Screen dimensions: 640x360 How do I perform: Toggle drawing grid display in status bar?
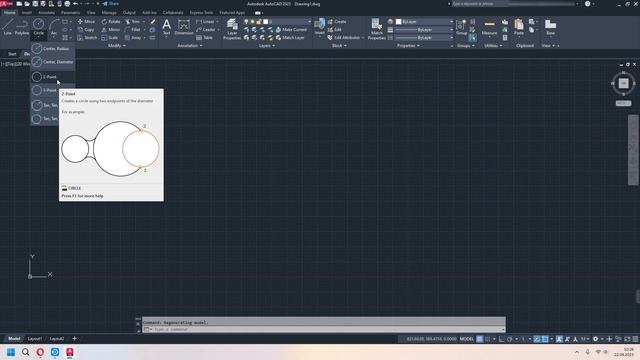(480, 339)
